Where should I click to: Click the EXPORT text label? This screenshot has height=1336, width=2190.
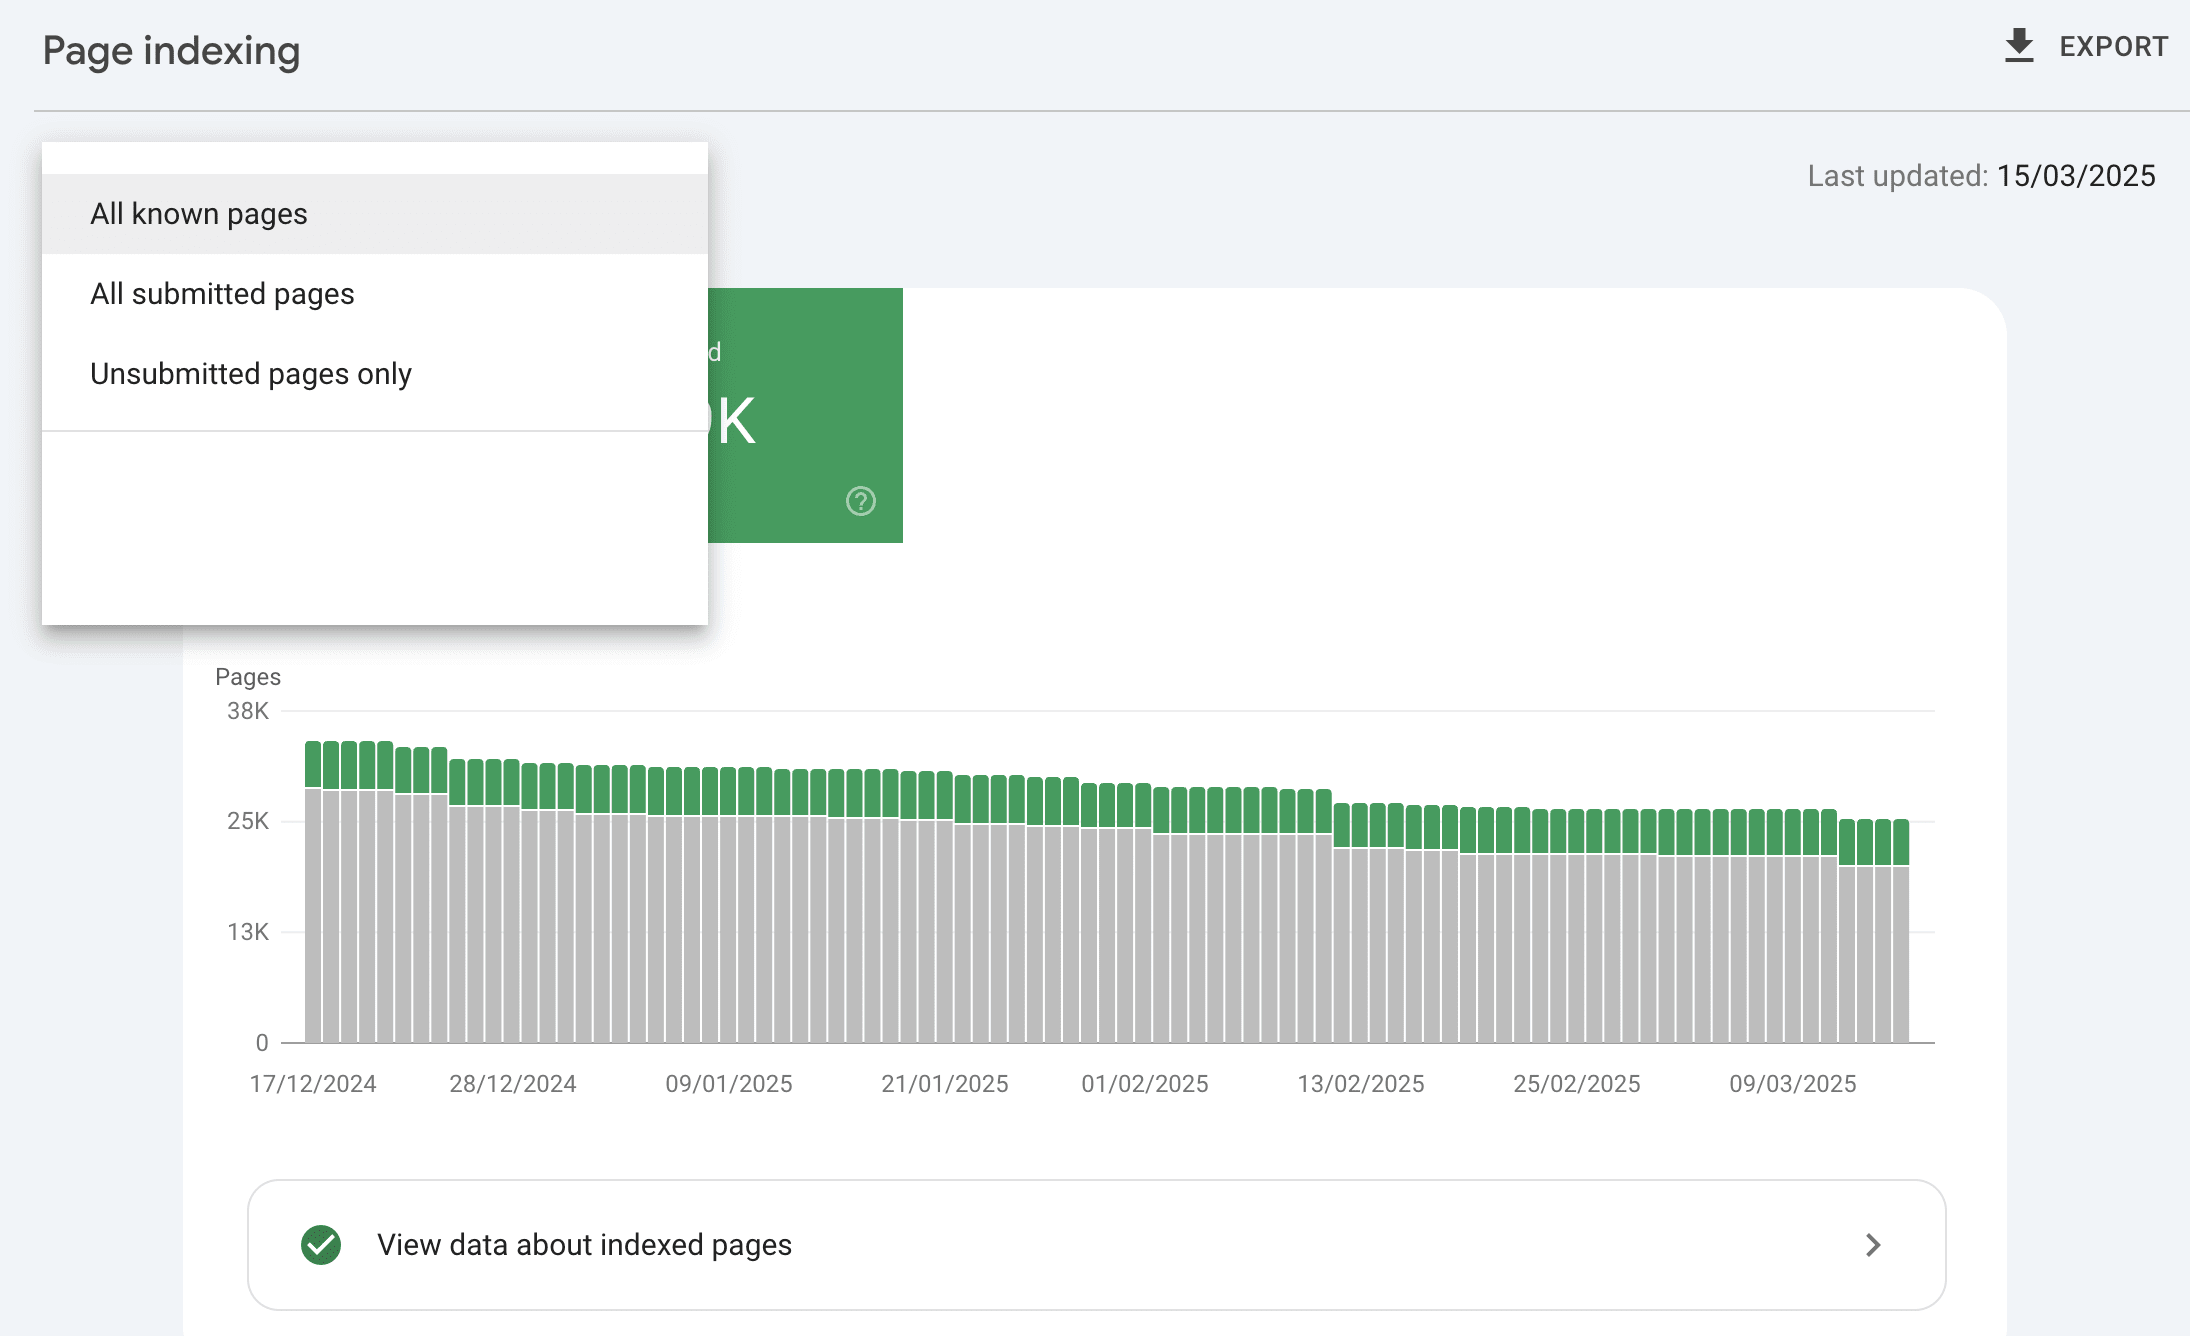[2113, 47]
